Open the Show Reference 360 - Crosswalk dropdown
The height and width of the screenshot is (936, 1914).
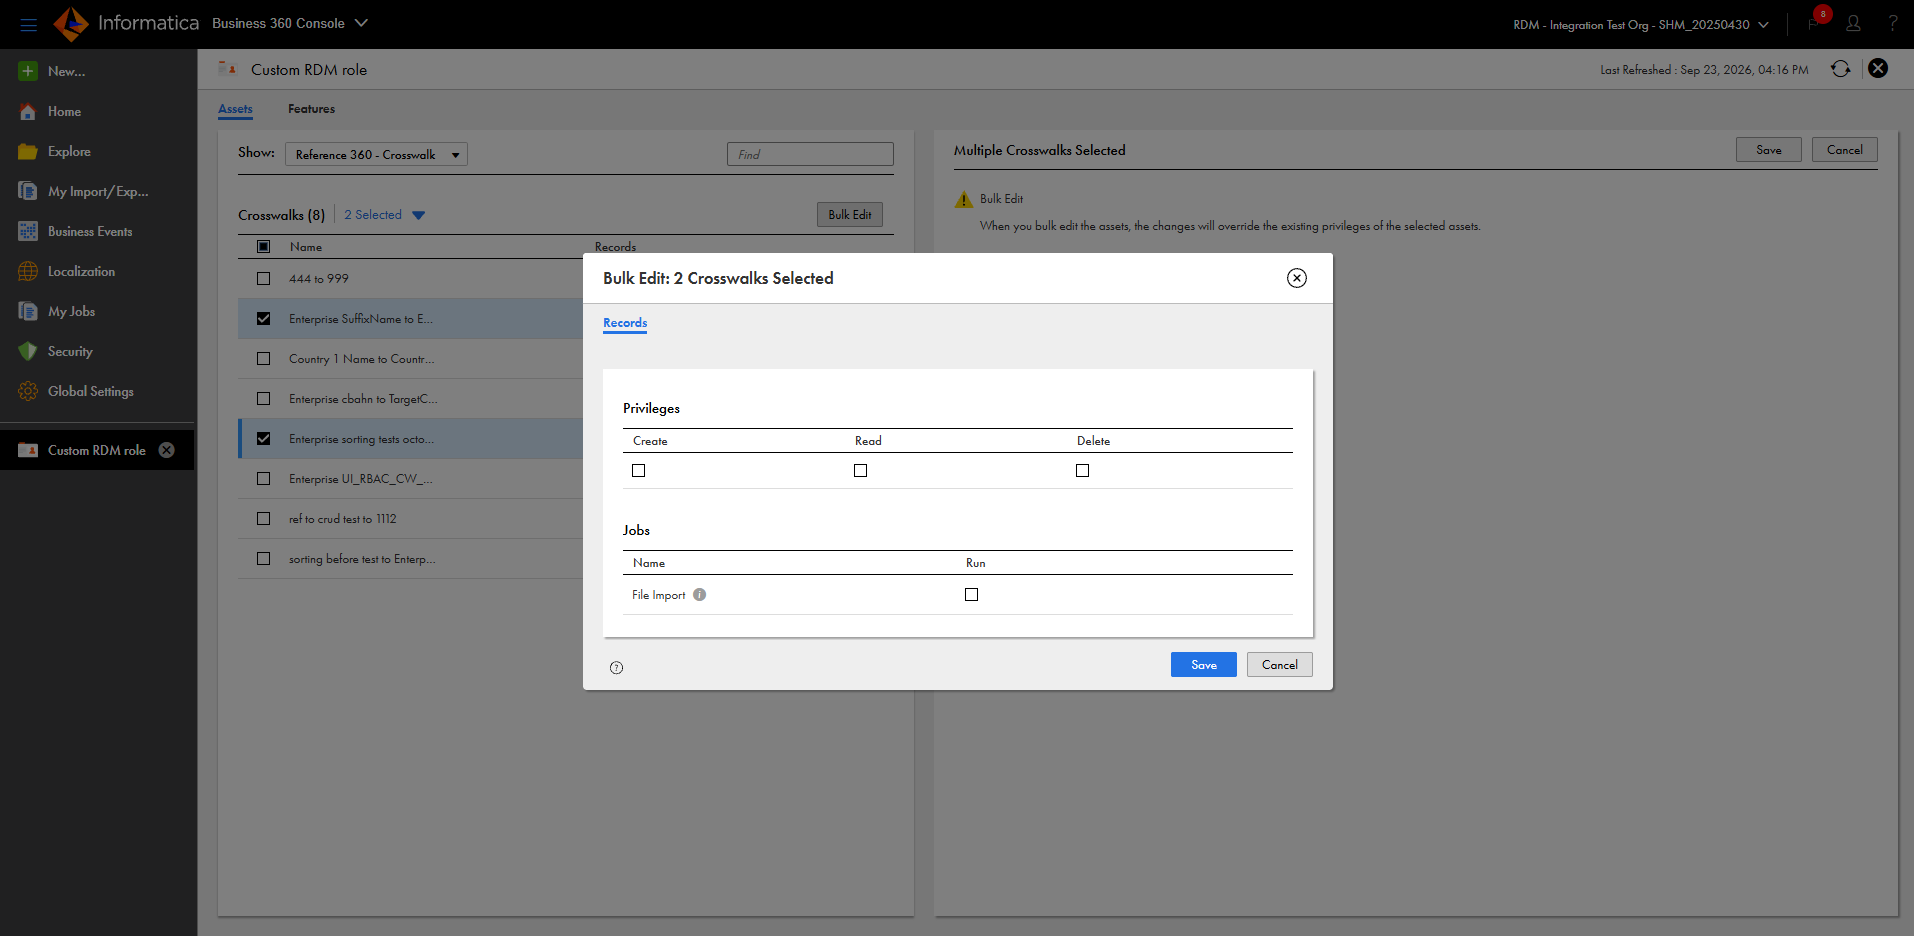click(x=376, y=154)
